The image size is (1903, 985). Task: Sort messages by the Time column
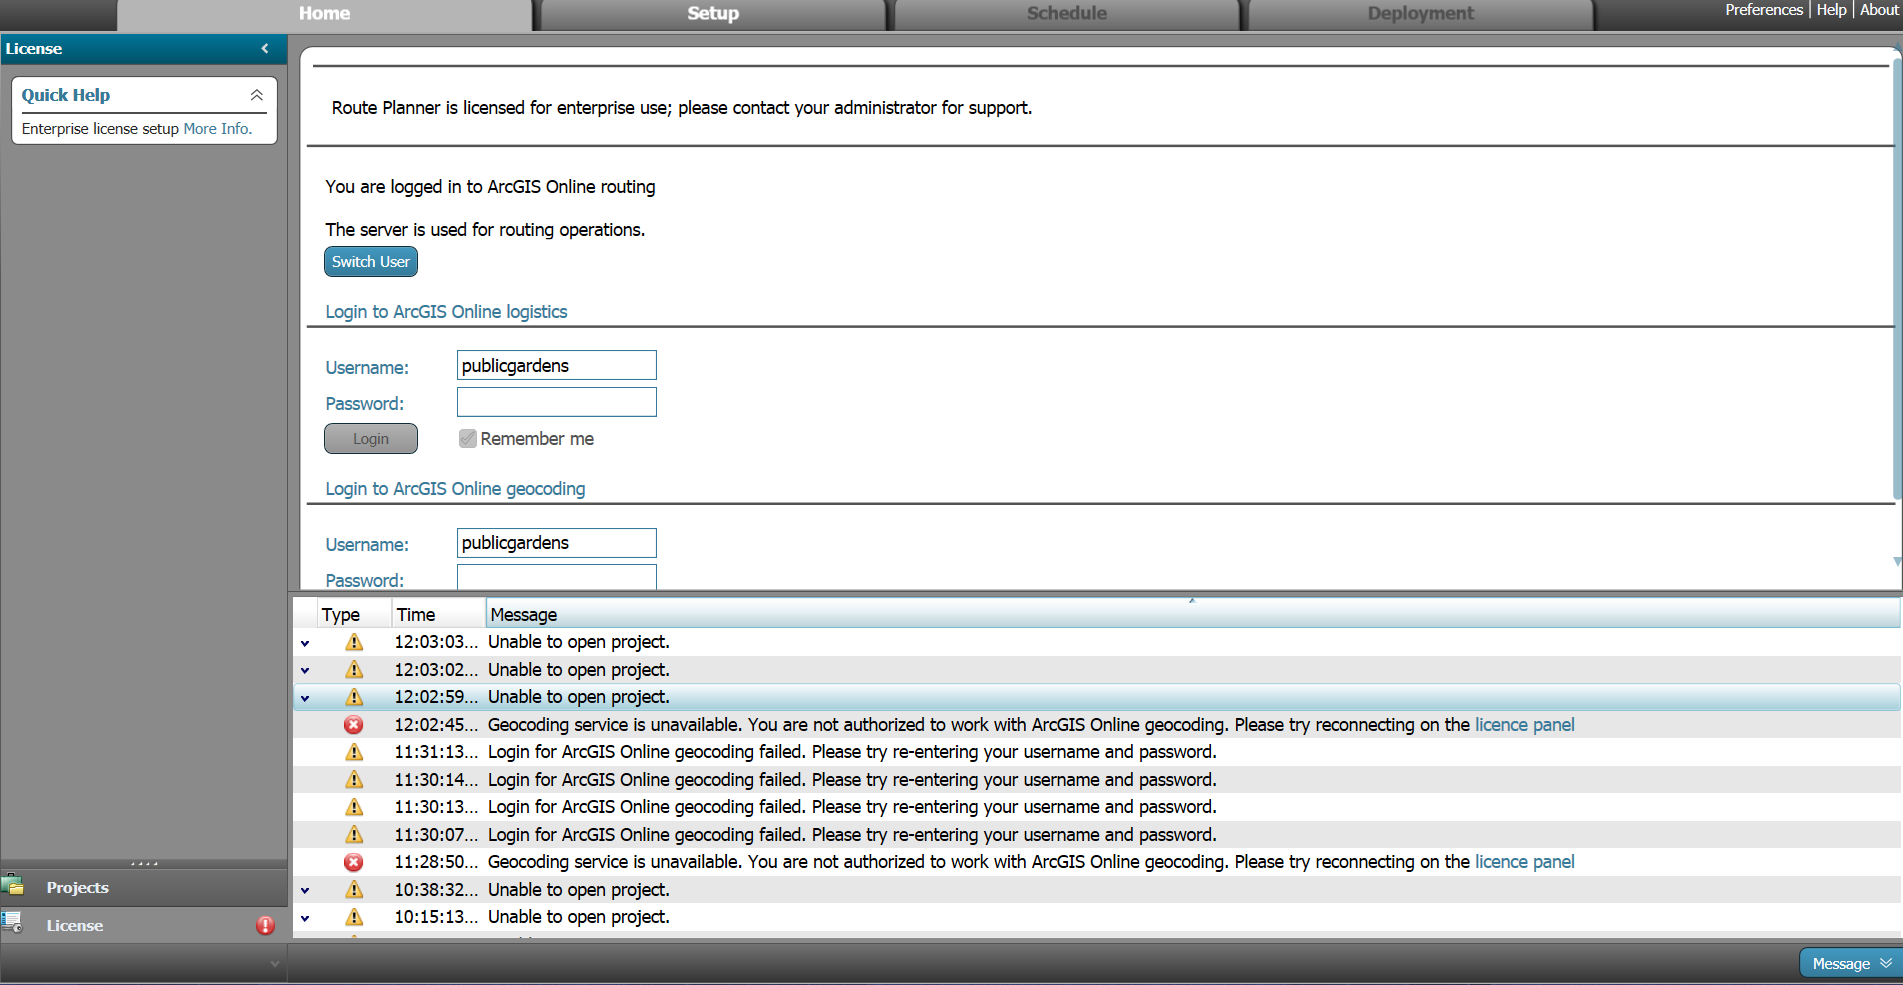coord(438,614)
